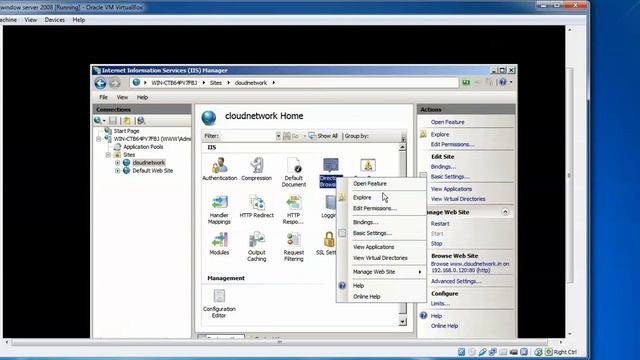Choose View Virtual Directories from context menu
The width and height of the screenshot is (640, 360).
point(381,258)
